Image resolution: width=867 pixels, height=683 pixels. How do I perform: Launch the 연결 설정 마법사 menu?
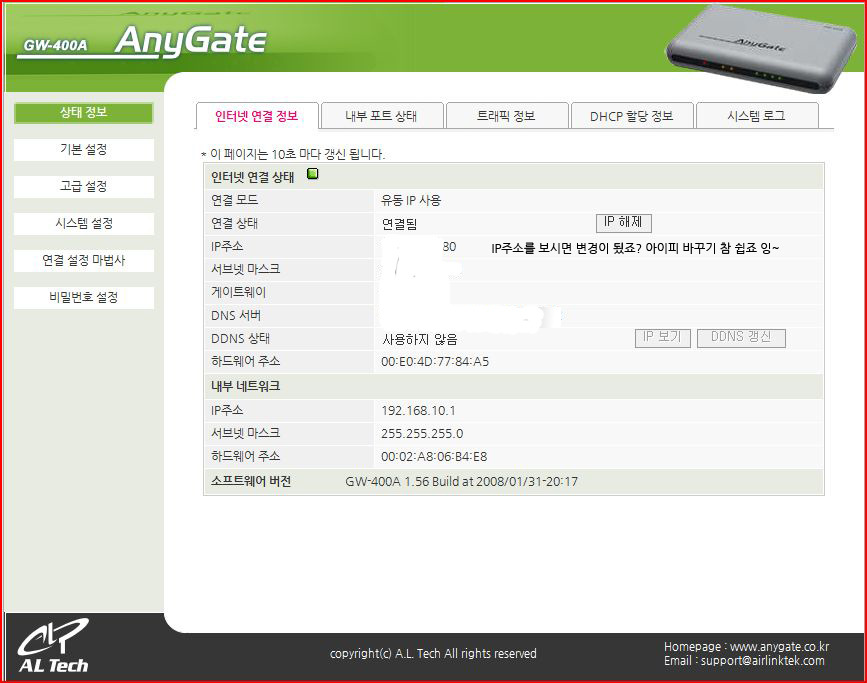click(83, 261)
